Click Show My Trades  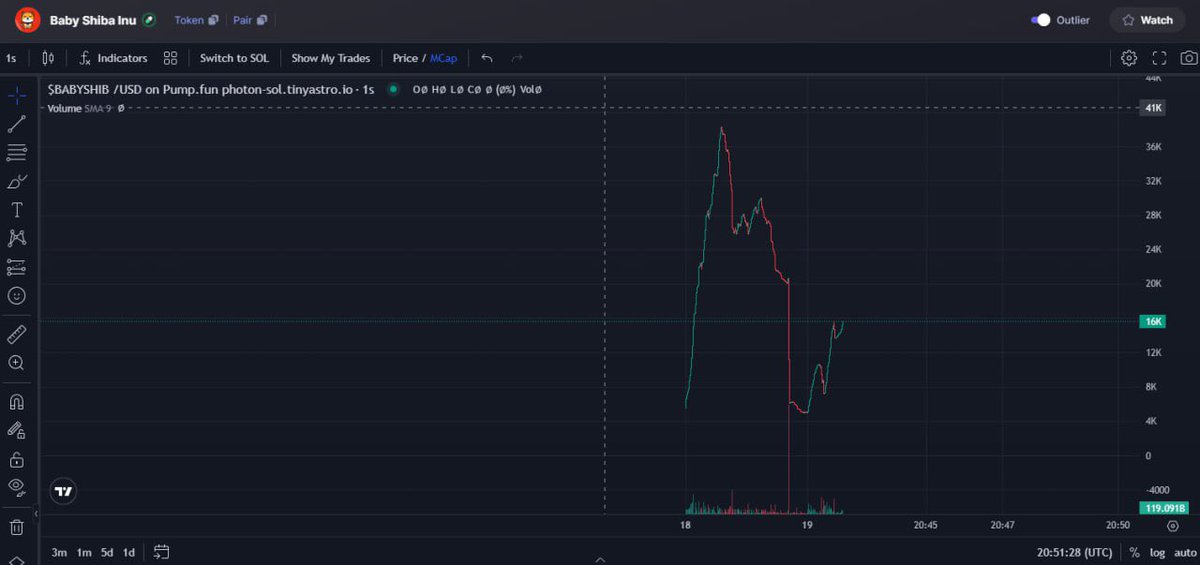pos(330,58)
